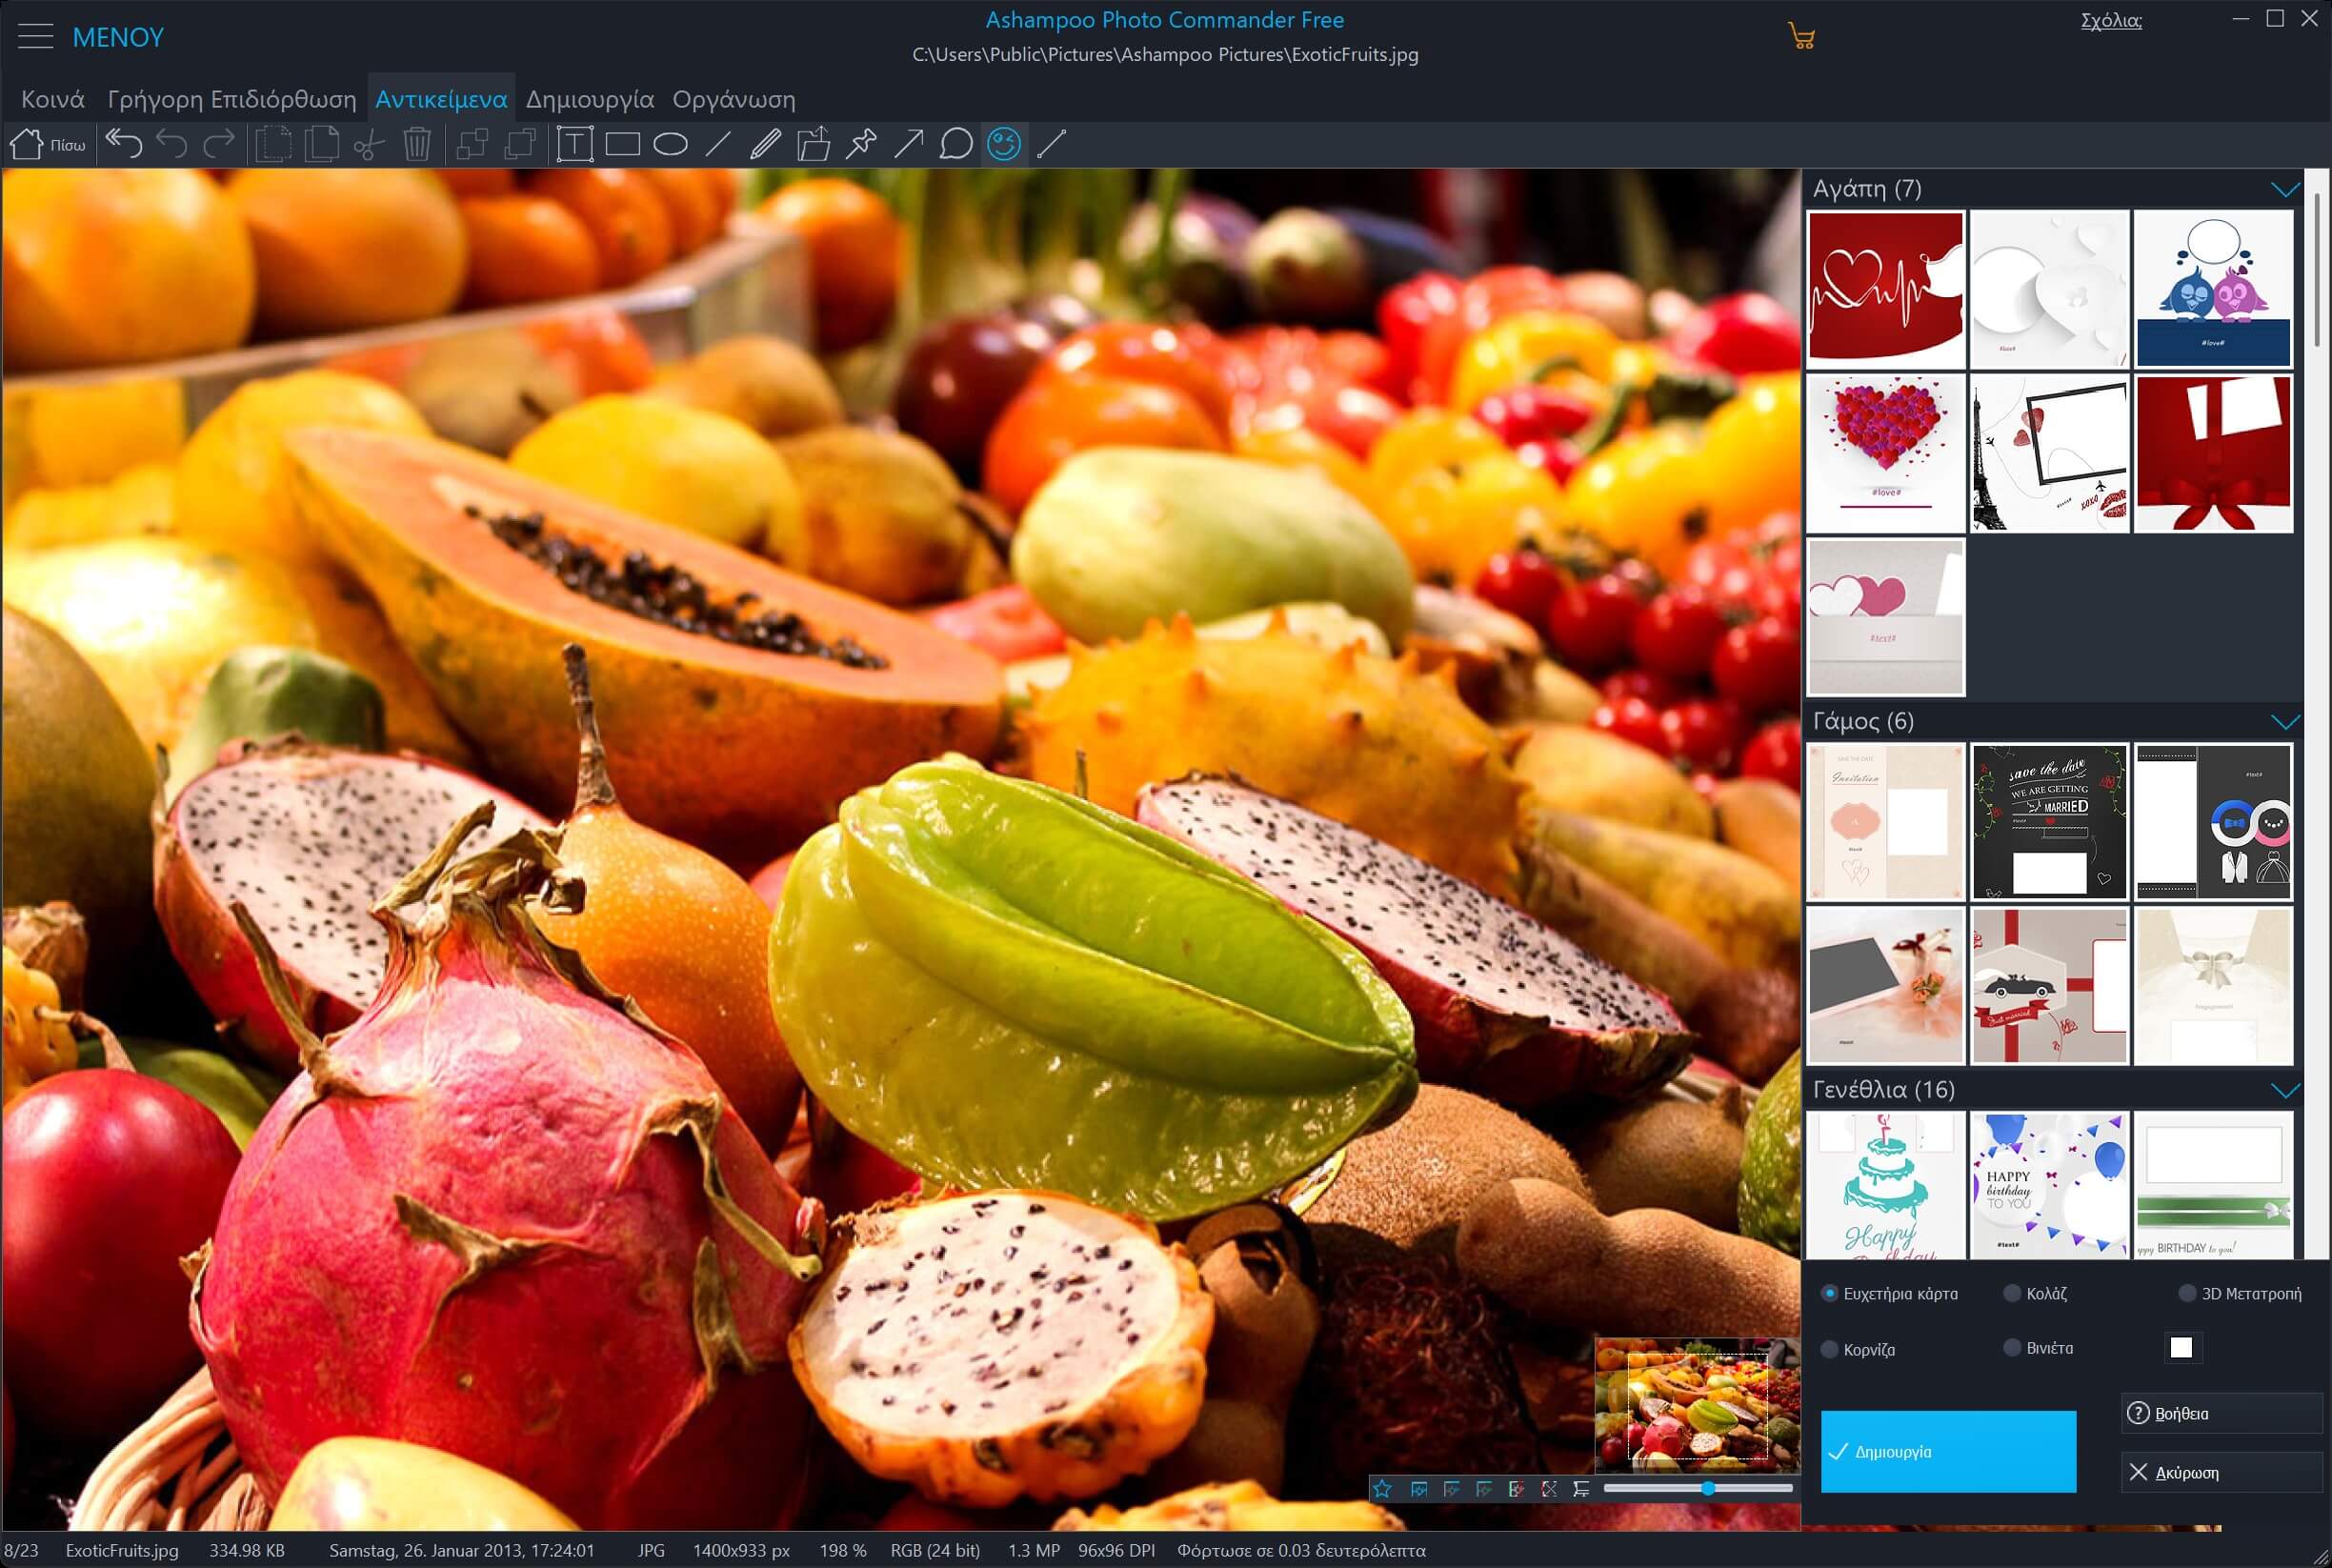Choose the pencil drawing tool

pyautogui.click(x=765, y=144)
